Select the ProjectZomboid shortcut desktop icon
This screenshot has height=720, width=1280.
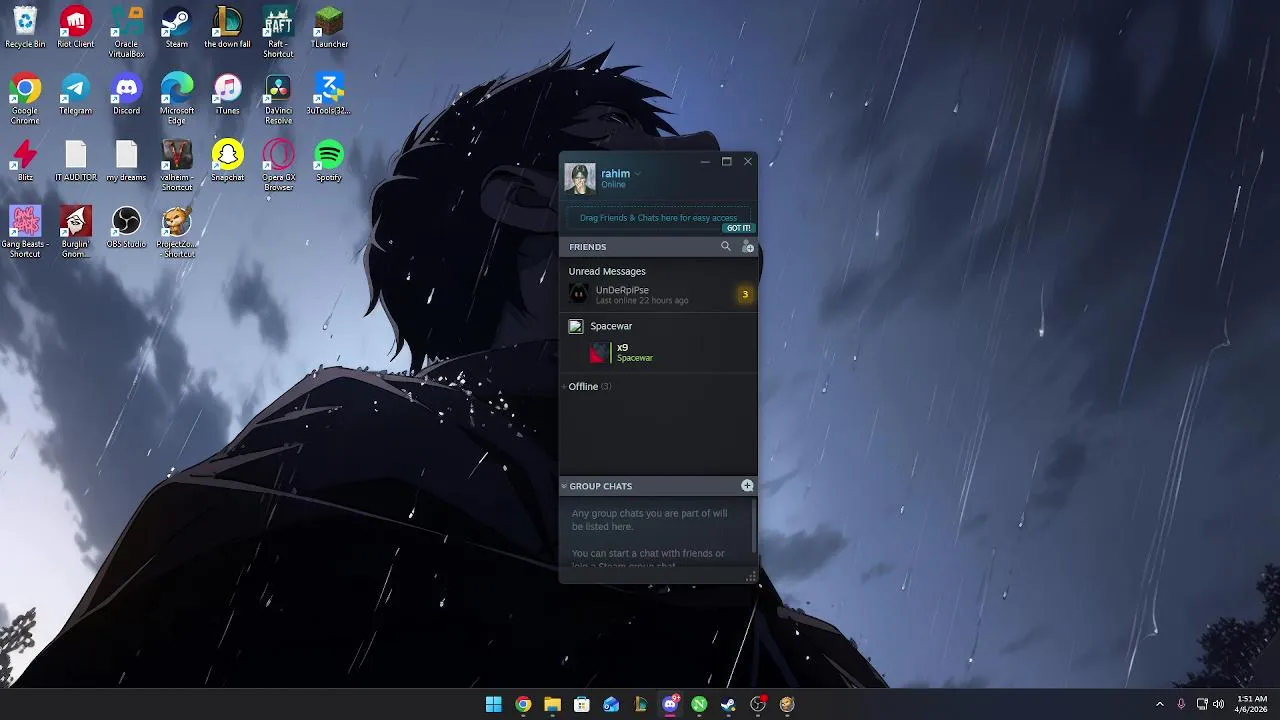177,231
